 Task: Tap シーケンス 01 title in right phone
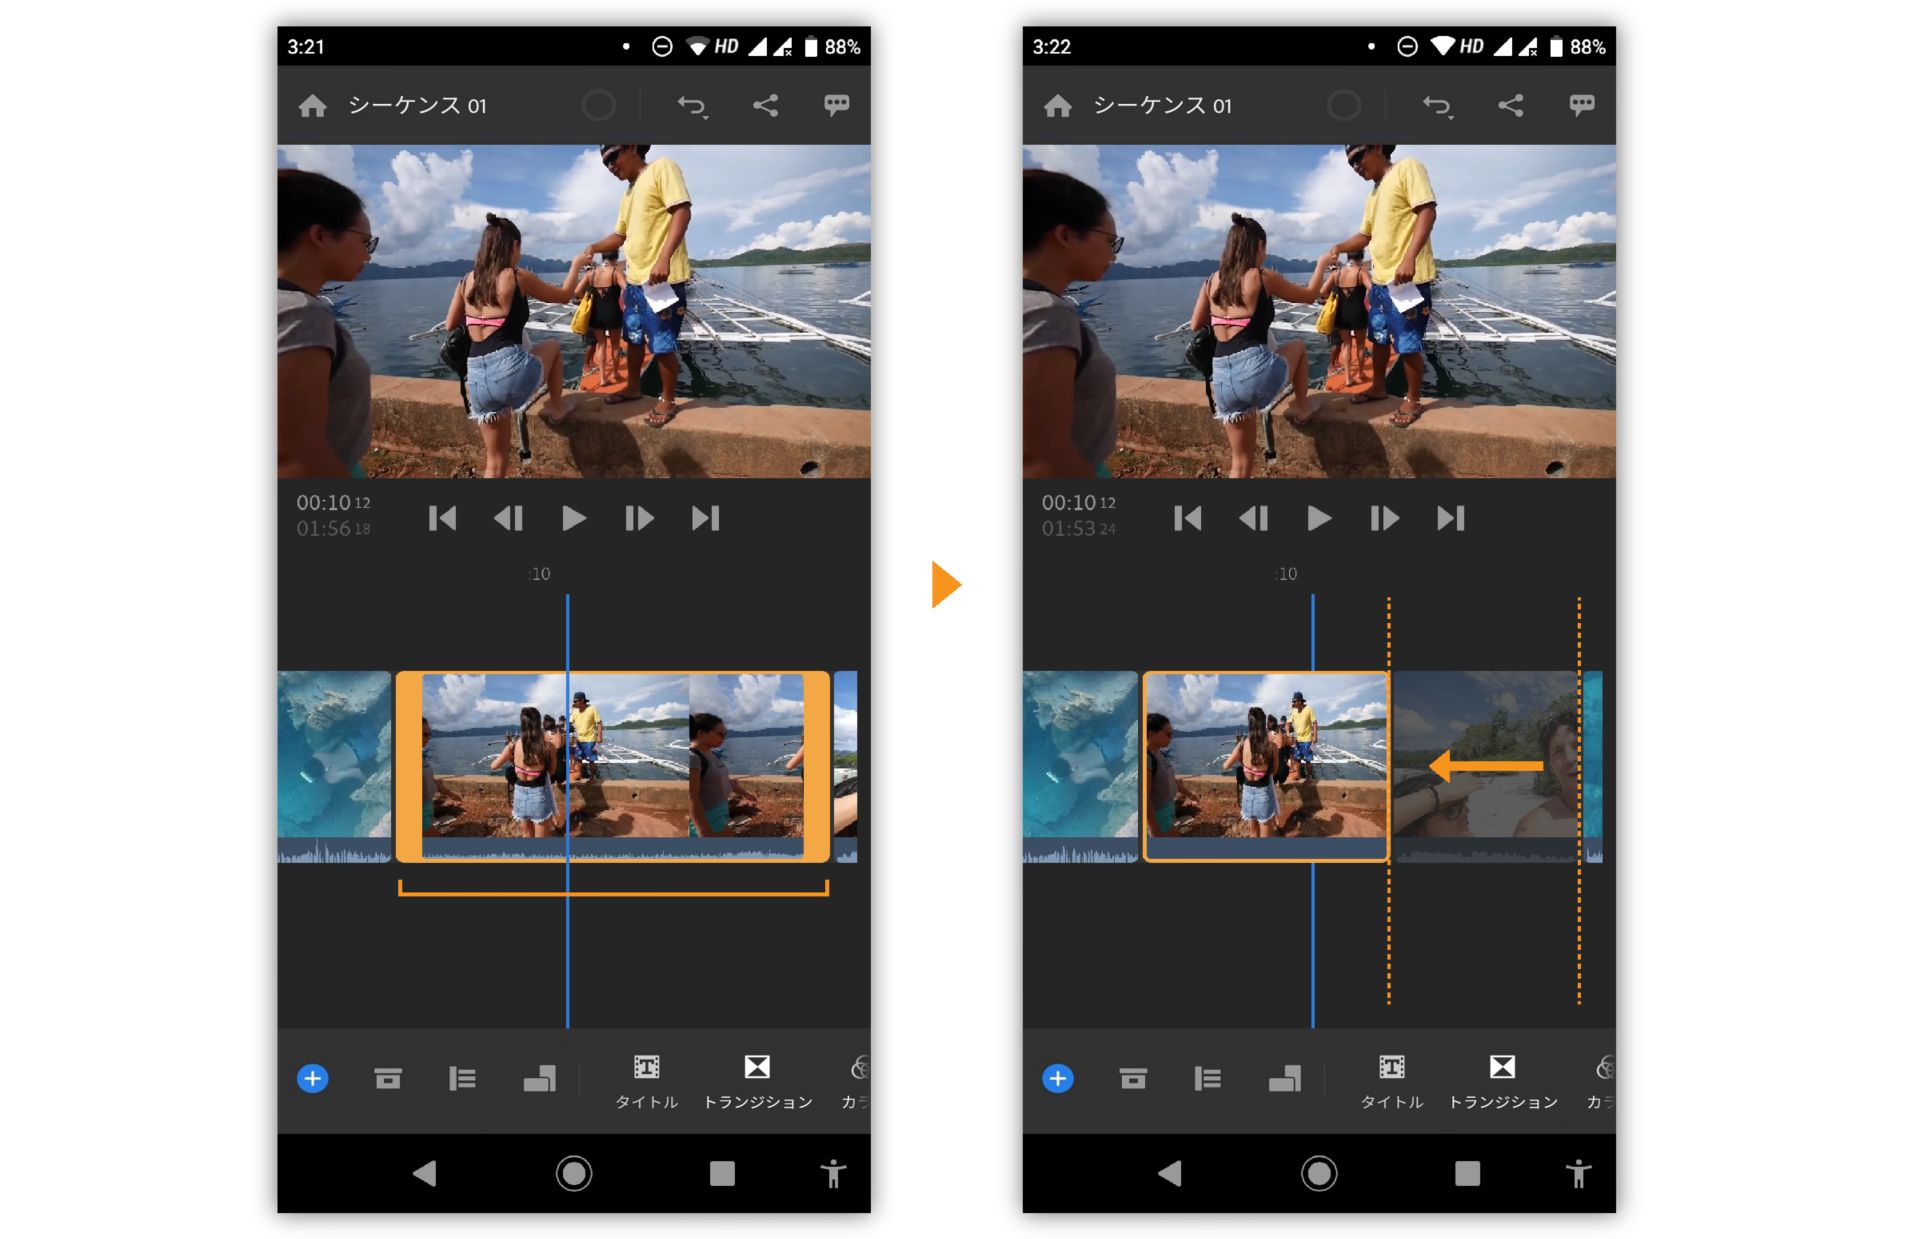pyautogui.click(x=1162, y=106)
